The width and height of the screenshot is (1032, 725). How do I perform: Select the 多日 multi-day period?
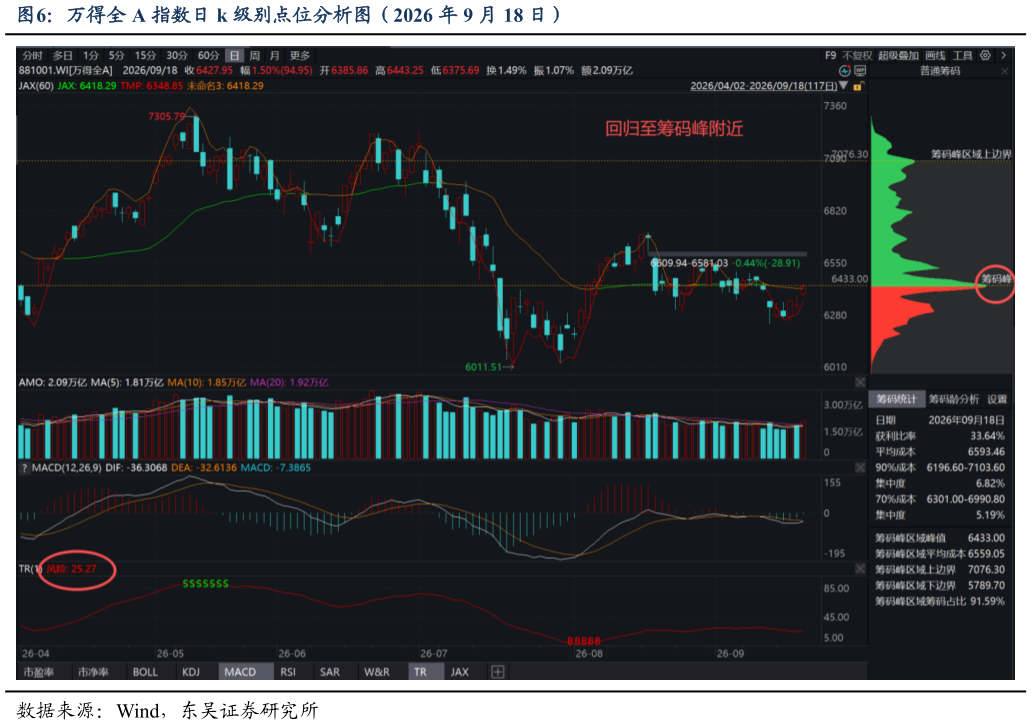point(63,55)
